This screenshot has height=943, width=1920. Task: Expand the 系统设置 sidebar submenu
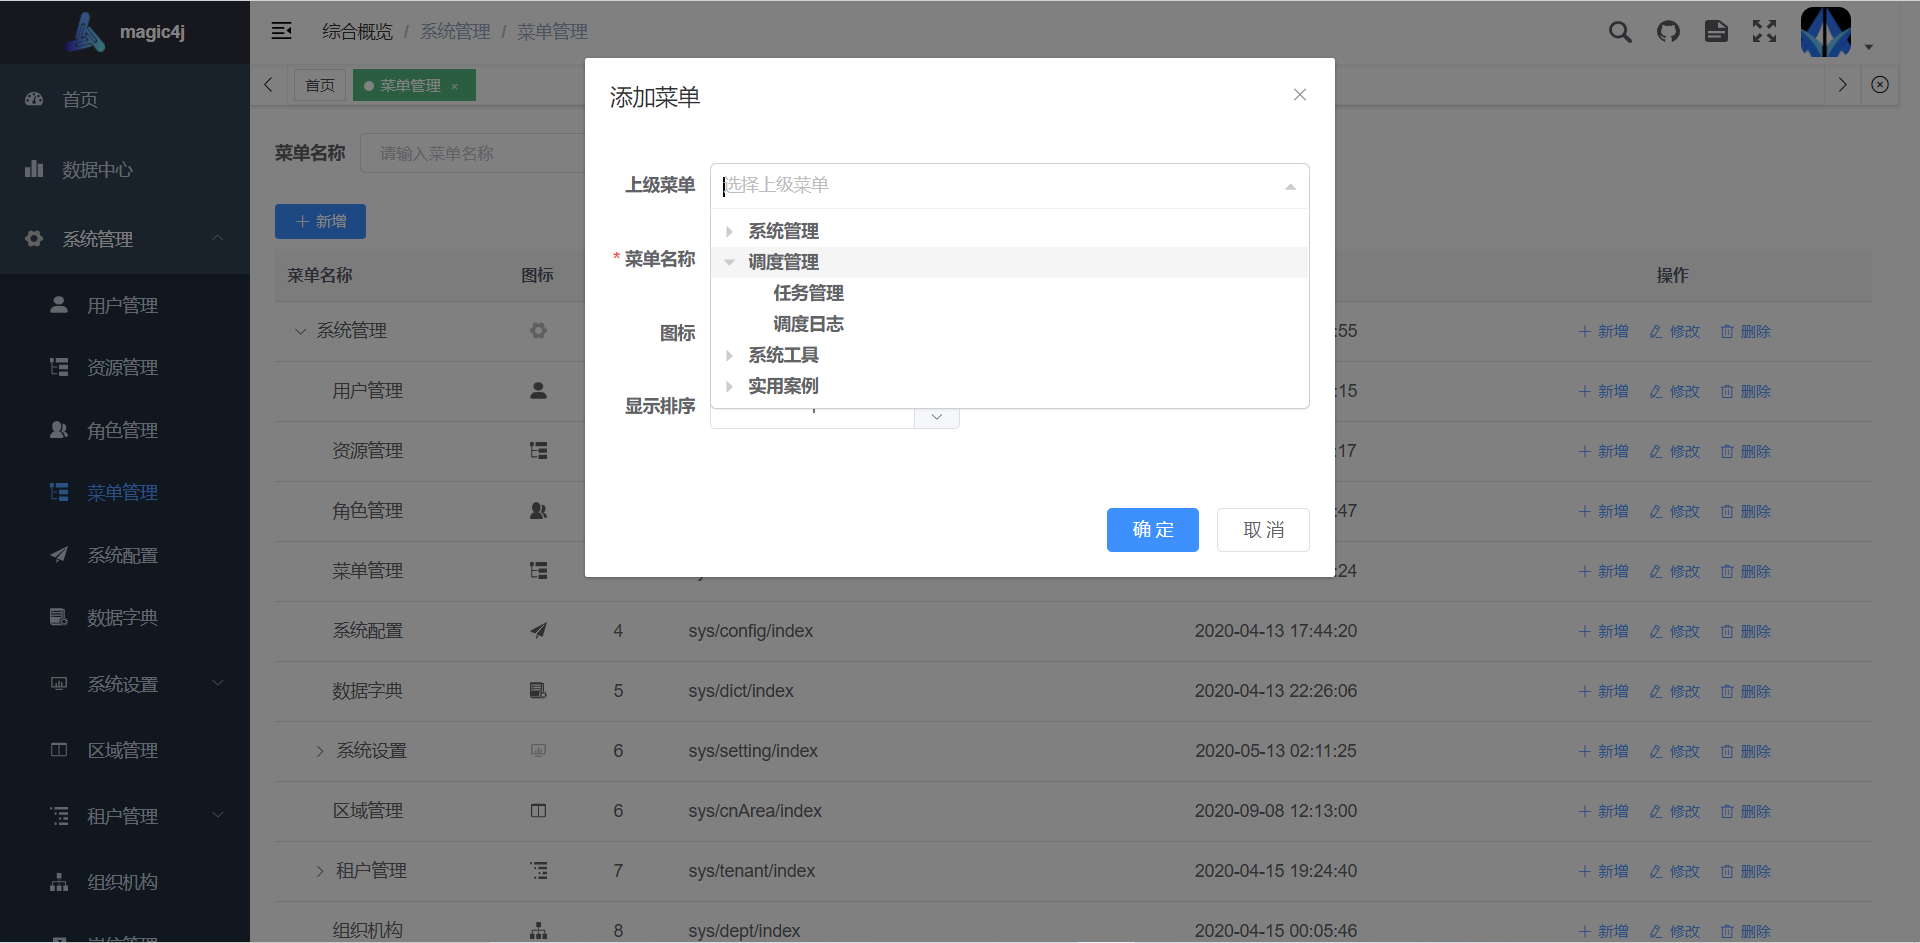click(x=217, y=683)
